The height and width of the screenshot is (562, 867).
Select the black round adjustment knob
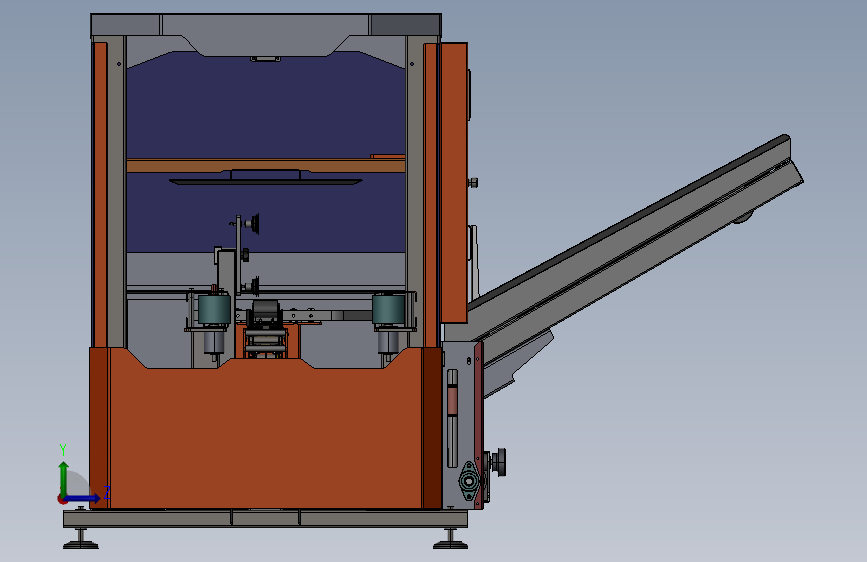499,462
